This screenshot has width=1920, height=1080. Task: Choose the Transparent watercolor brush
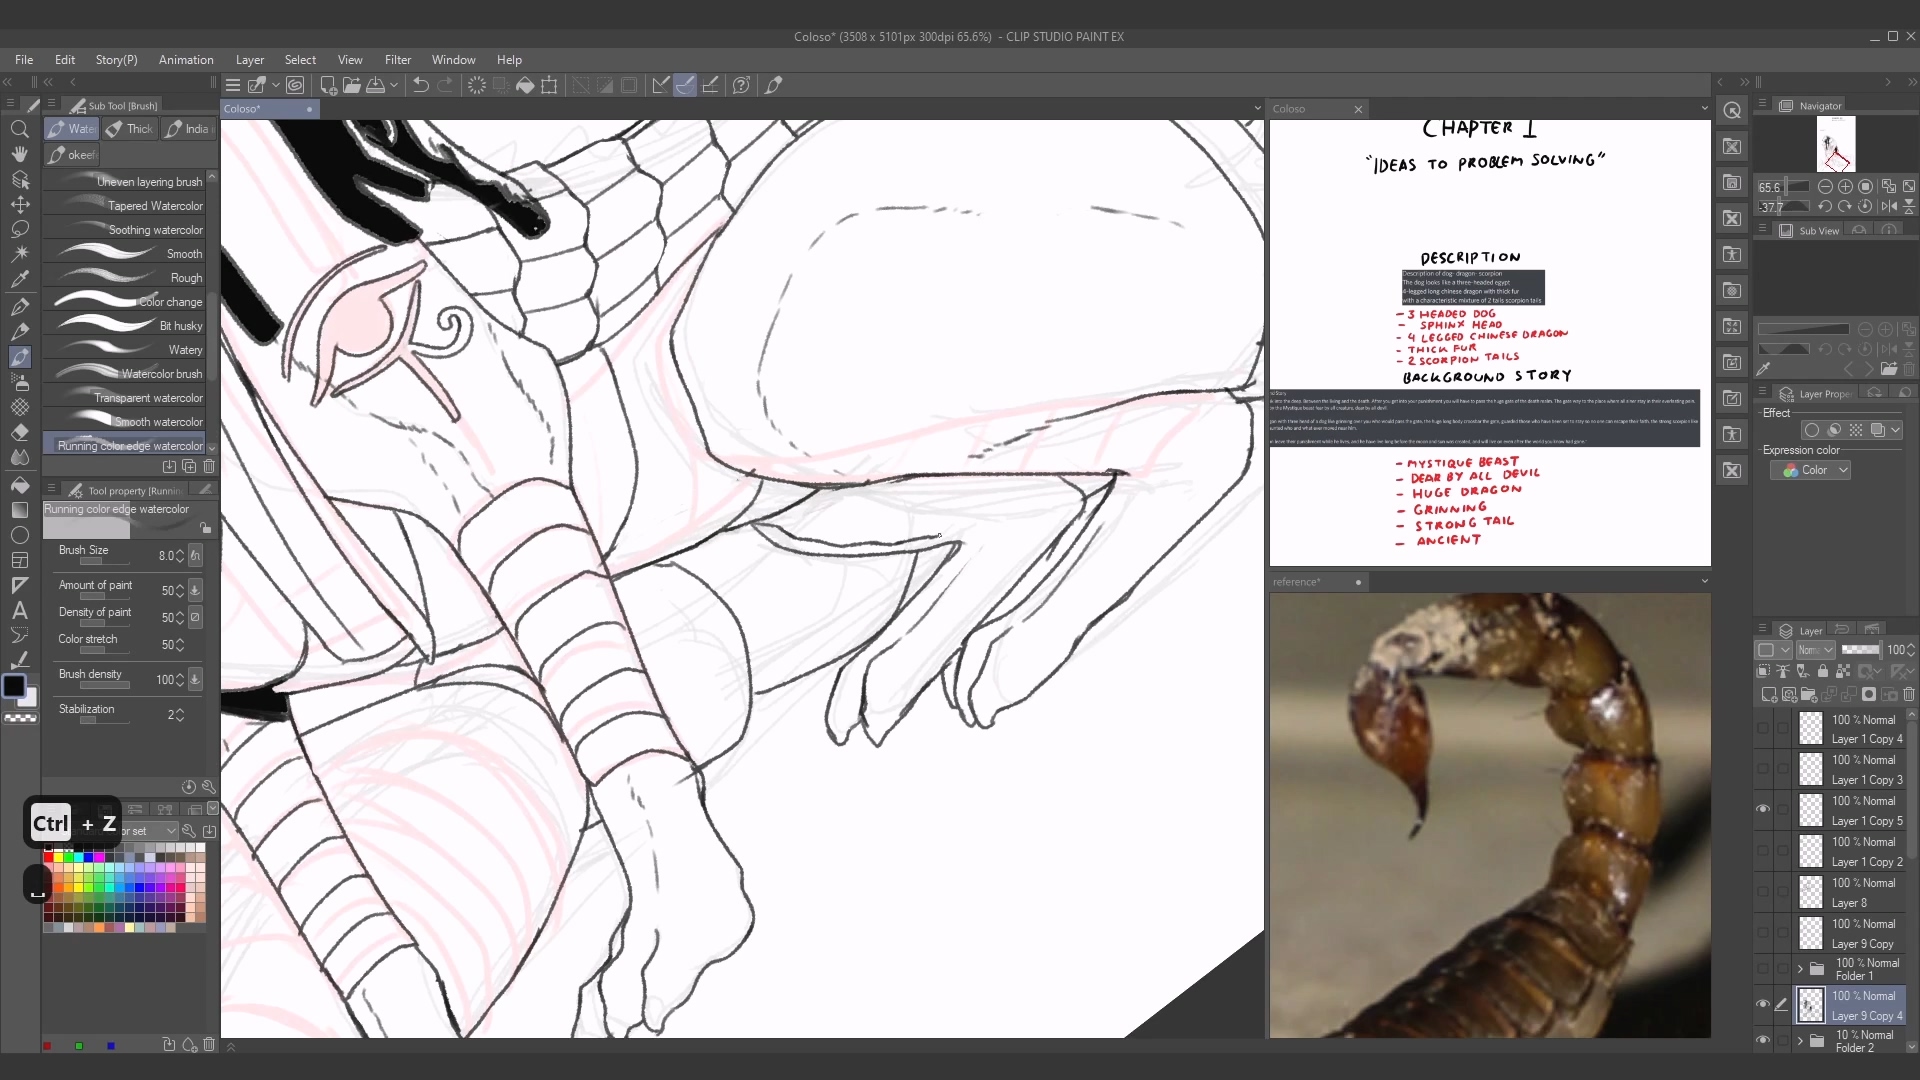pos(125,398)
